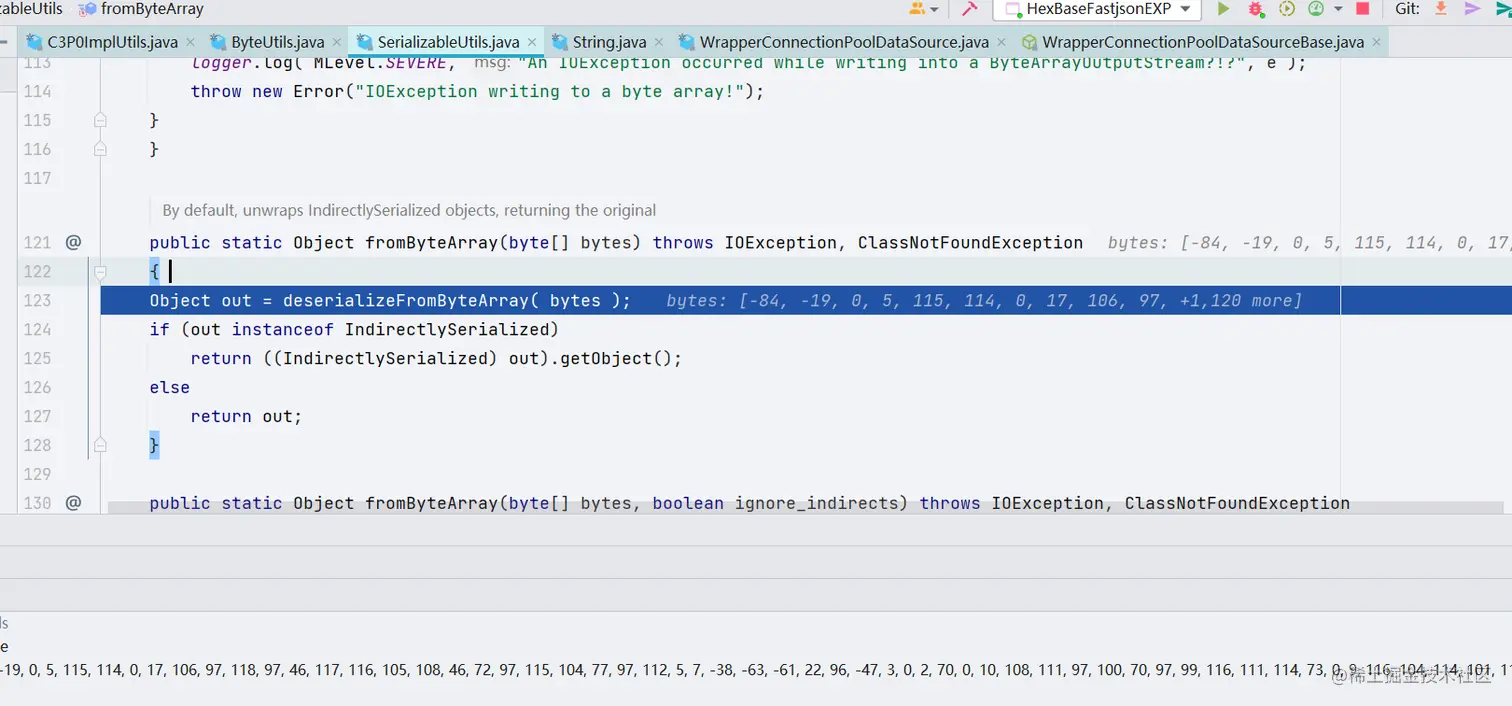Open the HexBaseFastjsonEXP run configuration dropdown
Viewport: 1512px width, 706px height.
[x=1097, y=9]
